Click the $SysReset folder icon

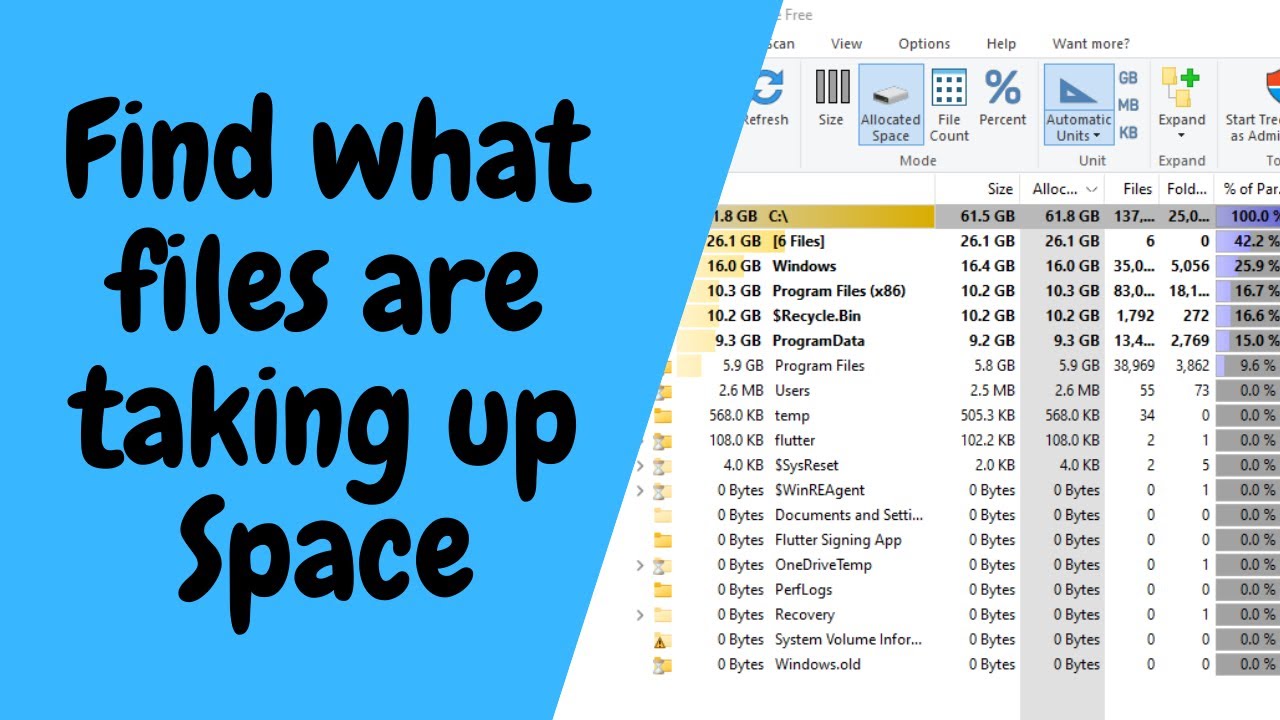pos(662,465)
